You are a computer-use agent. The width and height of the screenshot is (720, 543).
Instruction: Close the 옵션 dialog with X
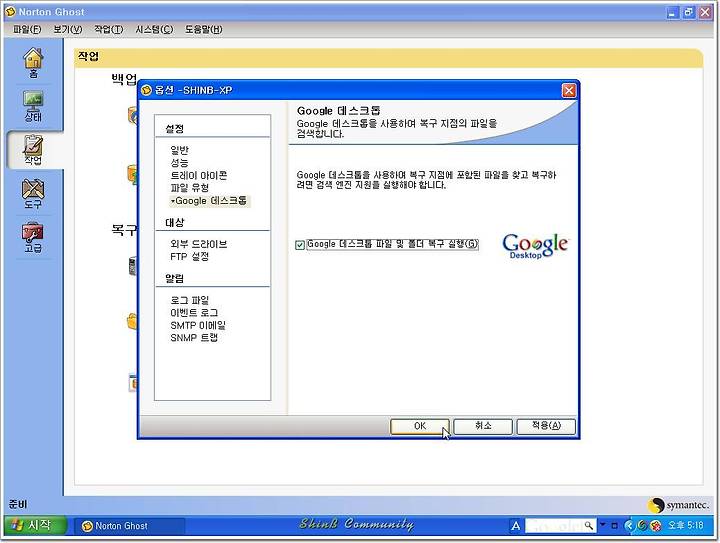(x=569, y=90)
